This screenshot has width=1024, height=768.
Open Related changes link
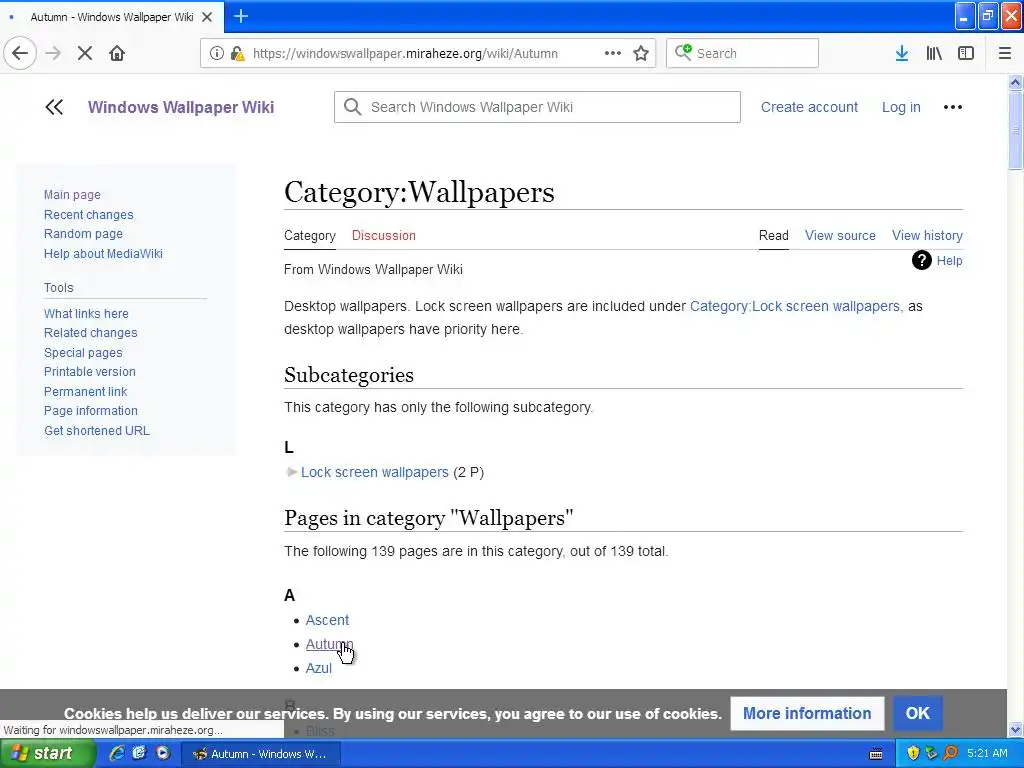coord(90,332)
